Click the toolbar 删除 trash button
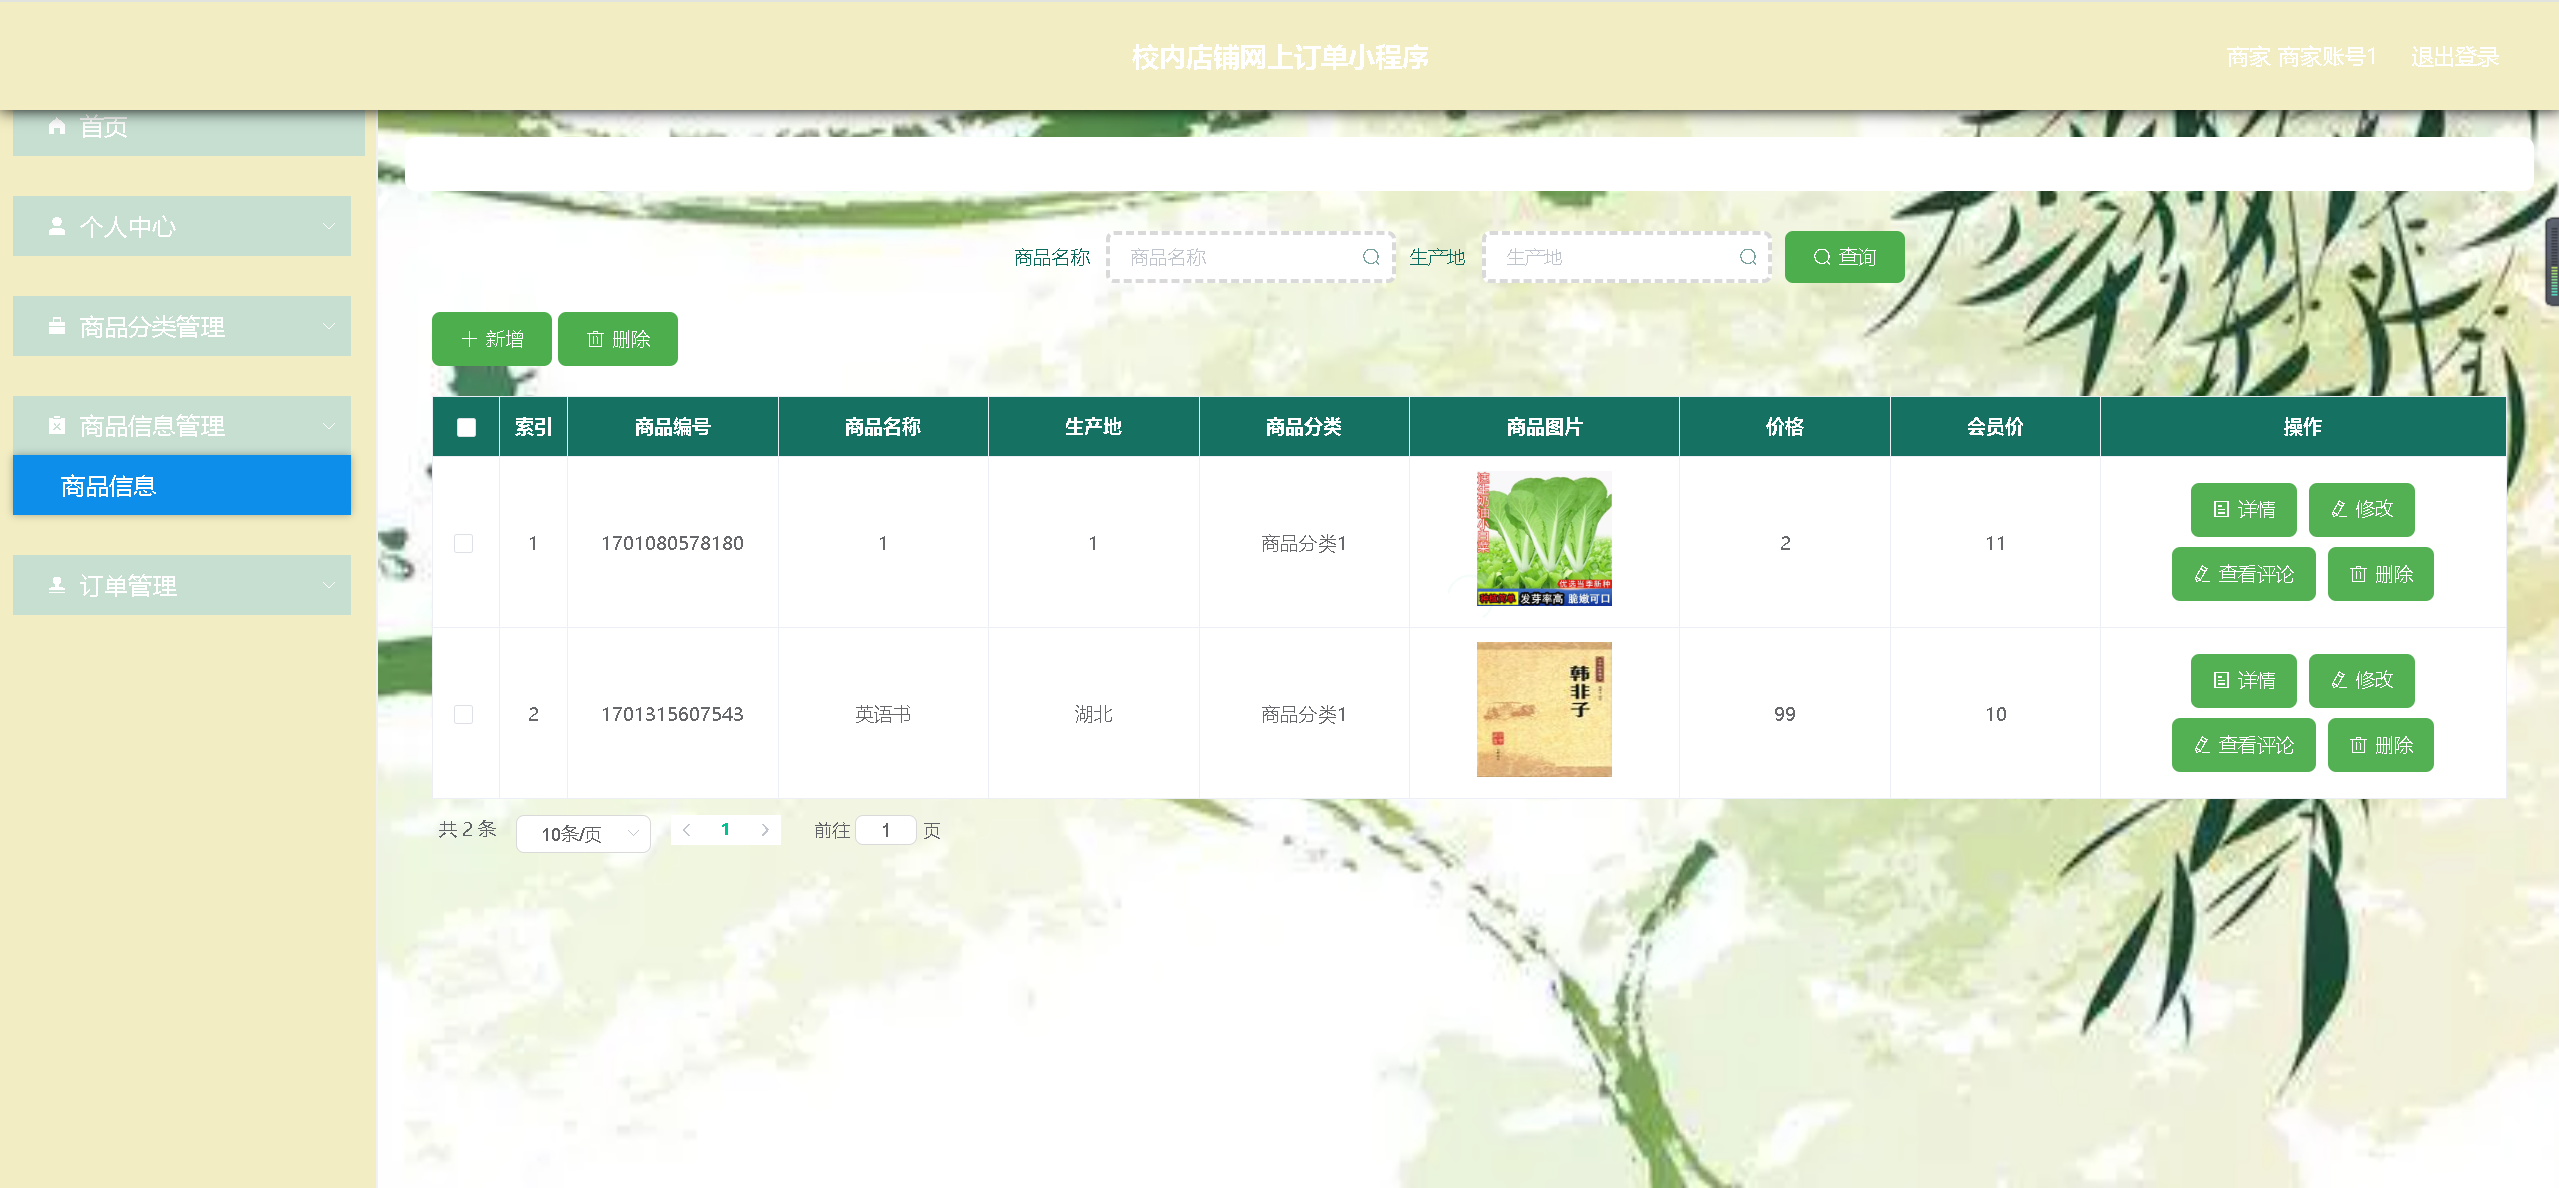2559x1188 pixels. pos(617,339)
